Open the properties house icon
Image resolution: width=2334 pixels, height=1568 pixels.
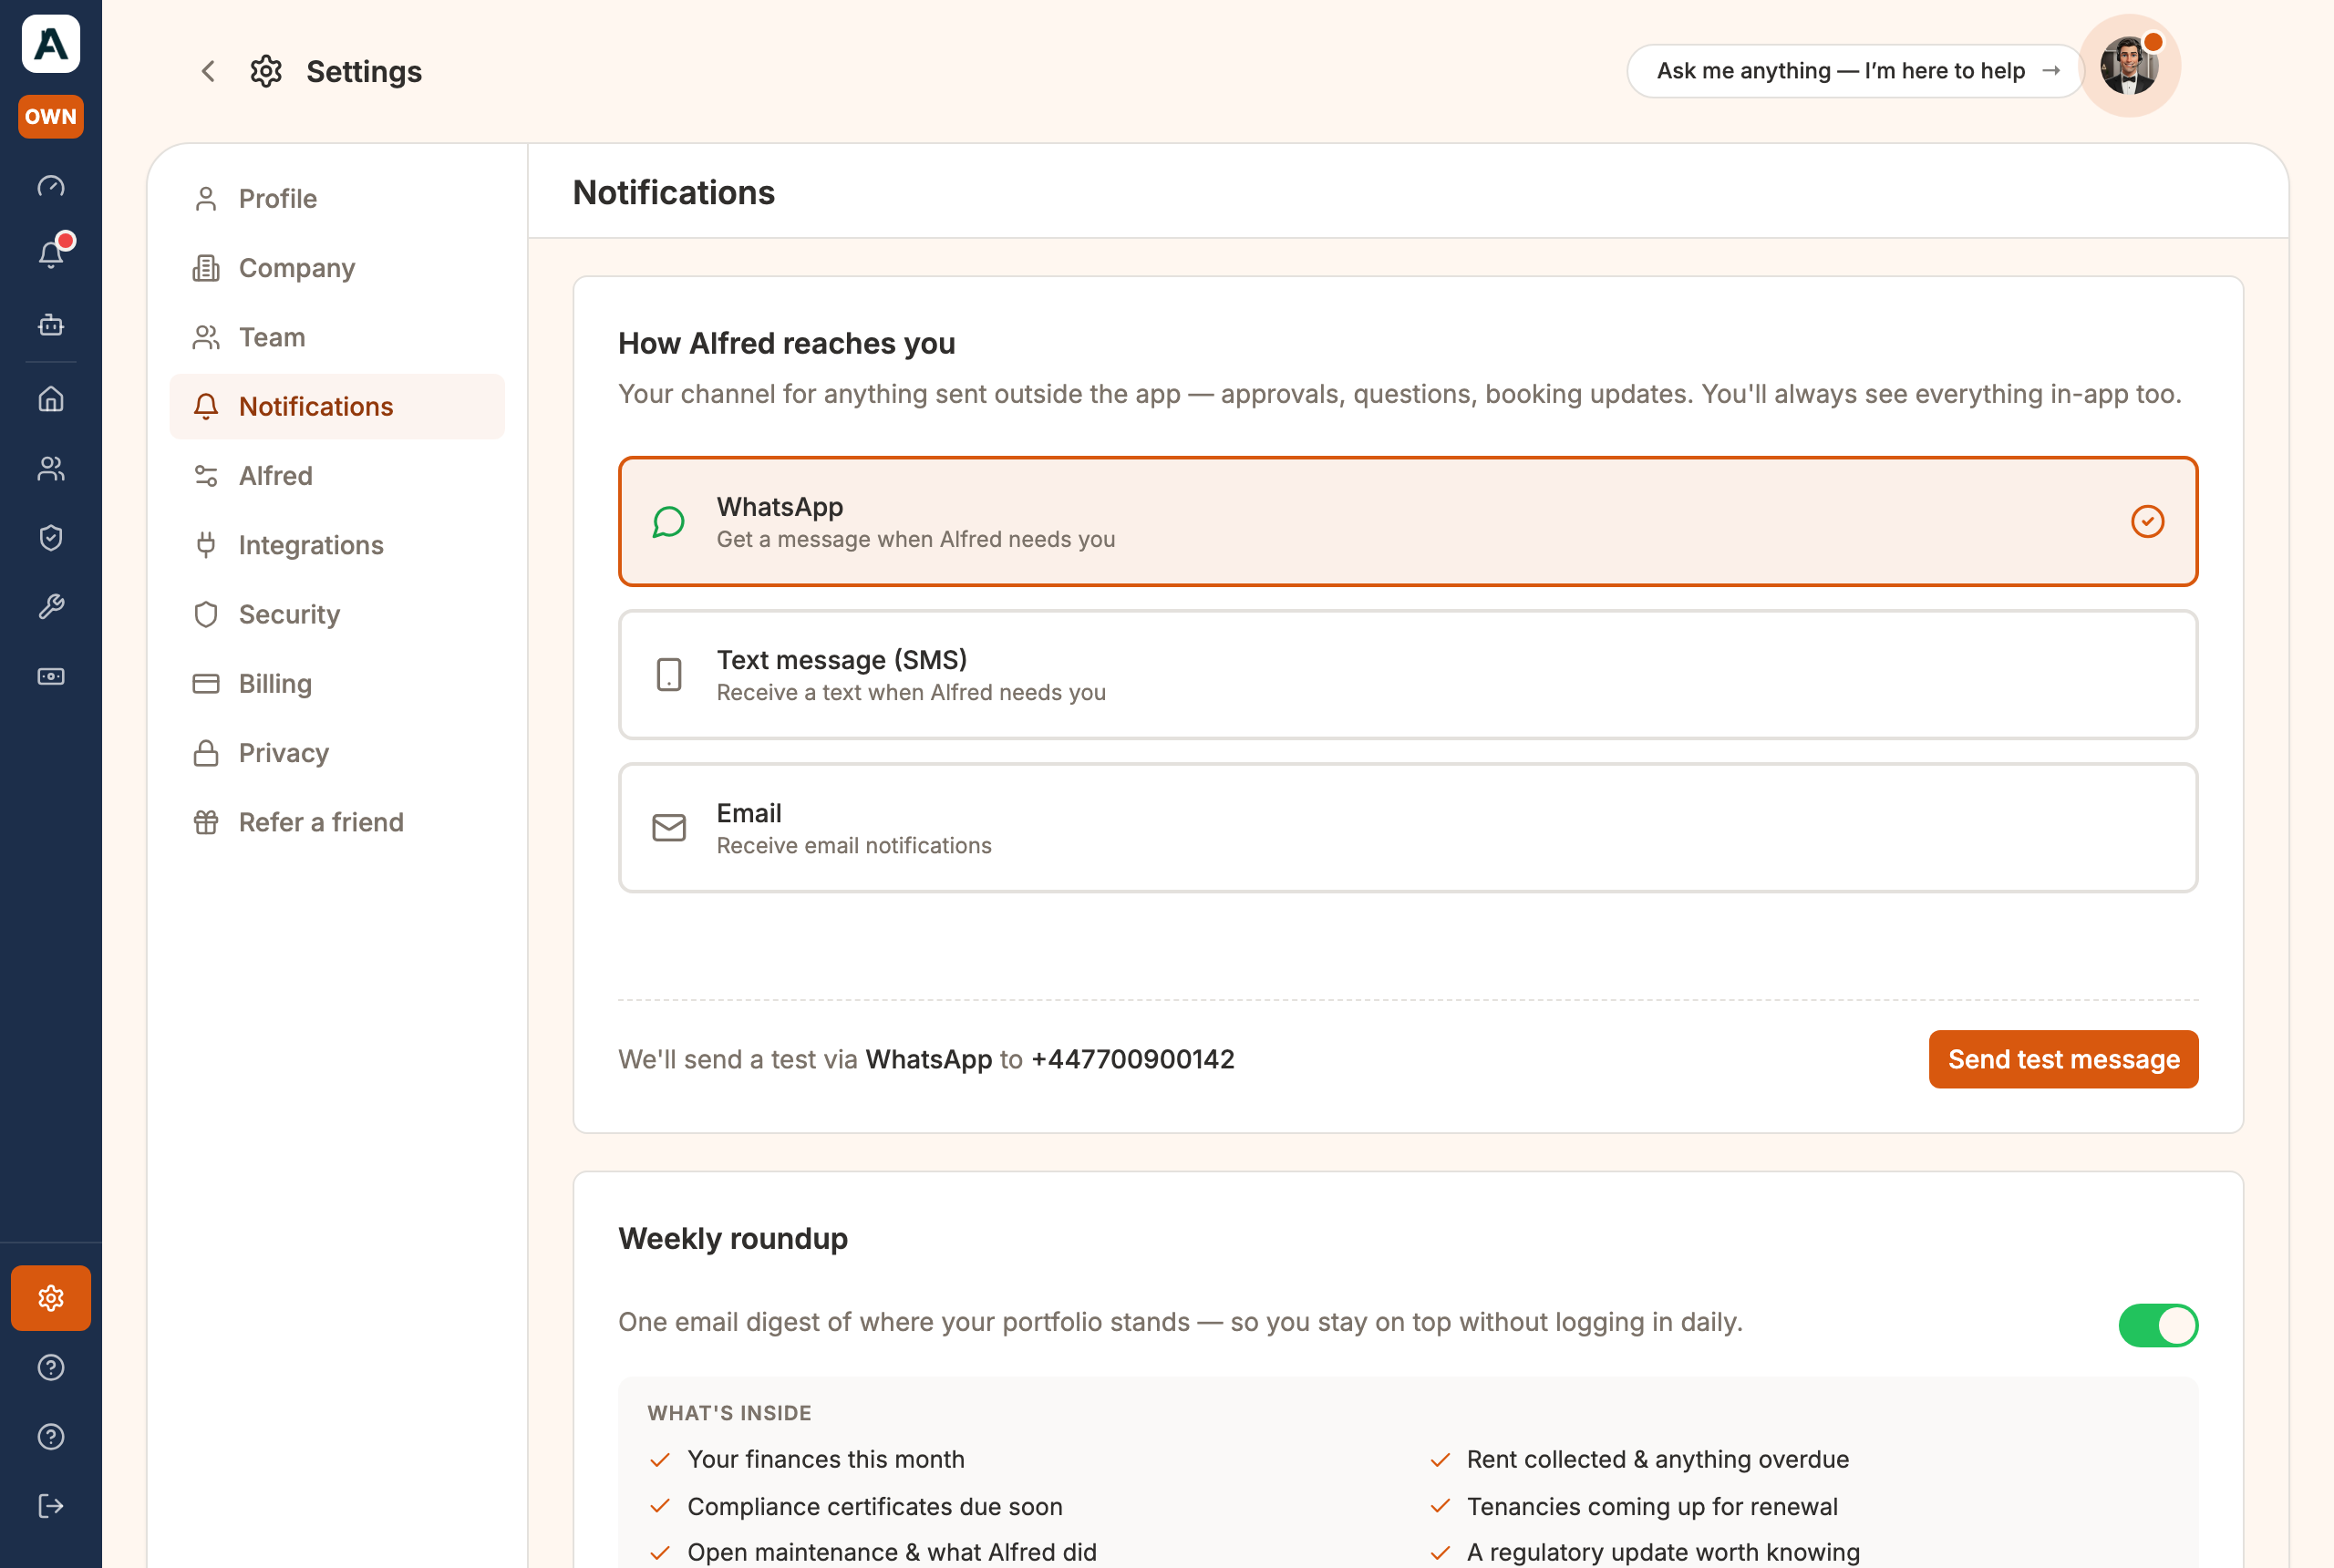[51, 399]
